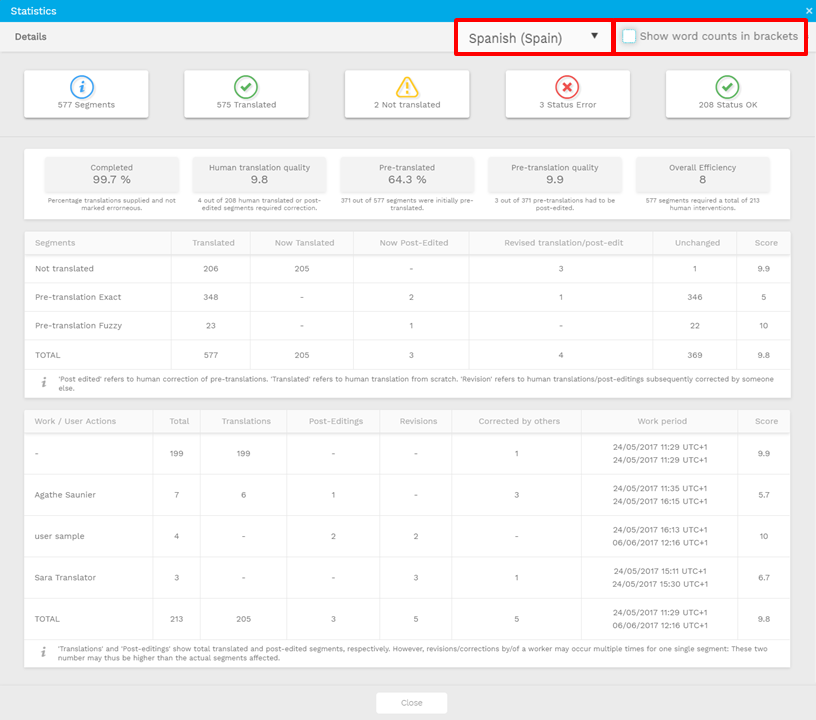
Task: Click the green checkmark icon for 575 Translated
Action: 246,87
